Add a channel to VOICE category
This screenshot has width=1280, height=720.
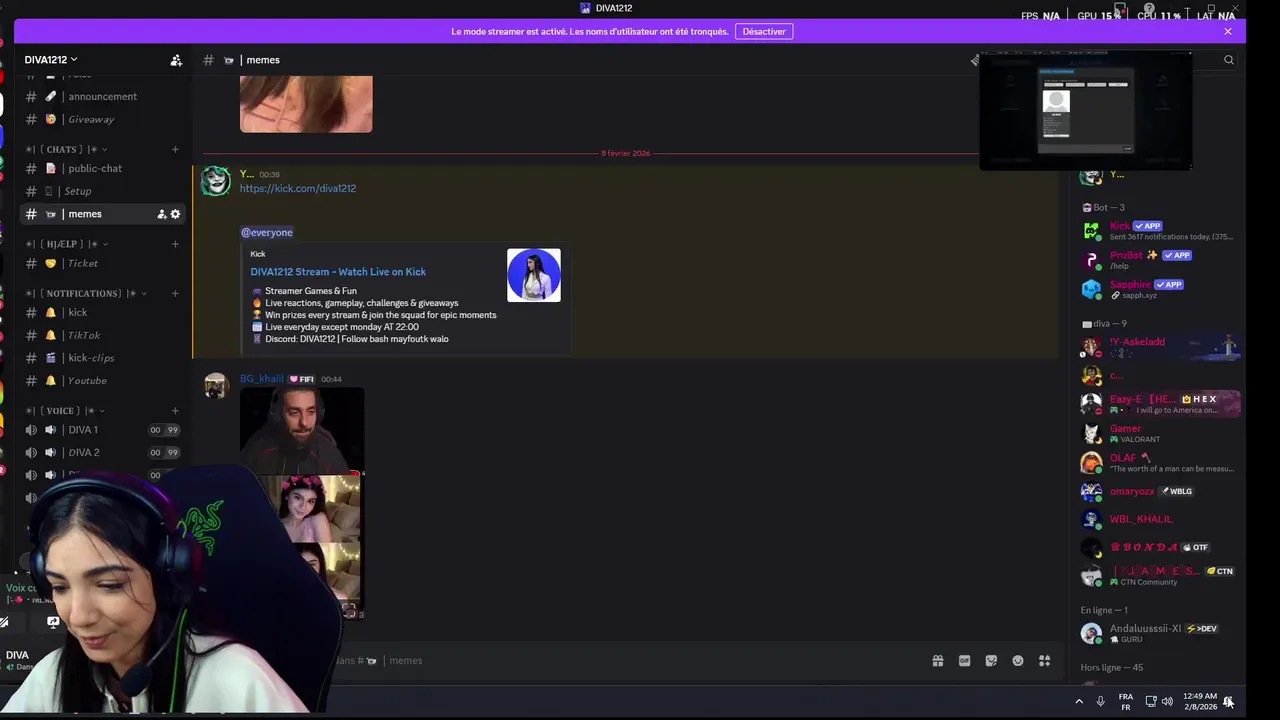pyautogui.click(x=175, y=411)
